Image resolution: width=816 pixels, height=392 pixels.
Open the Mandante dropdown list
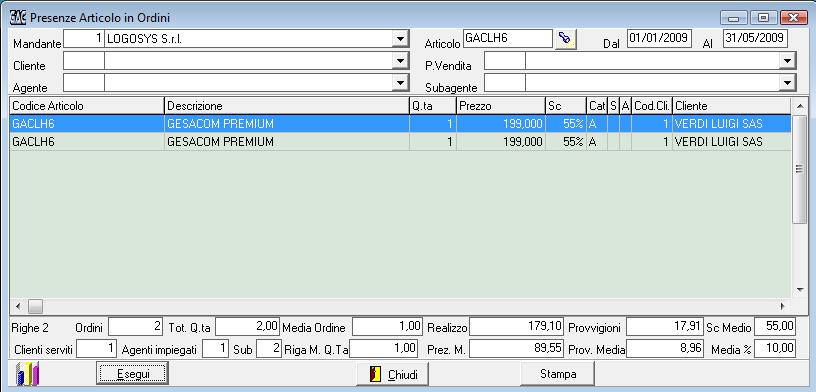pos(400,39)
